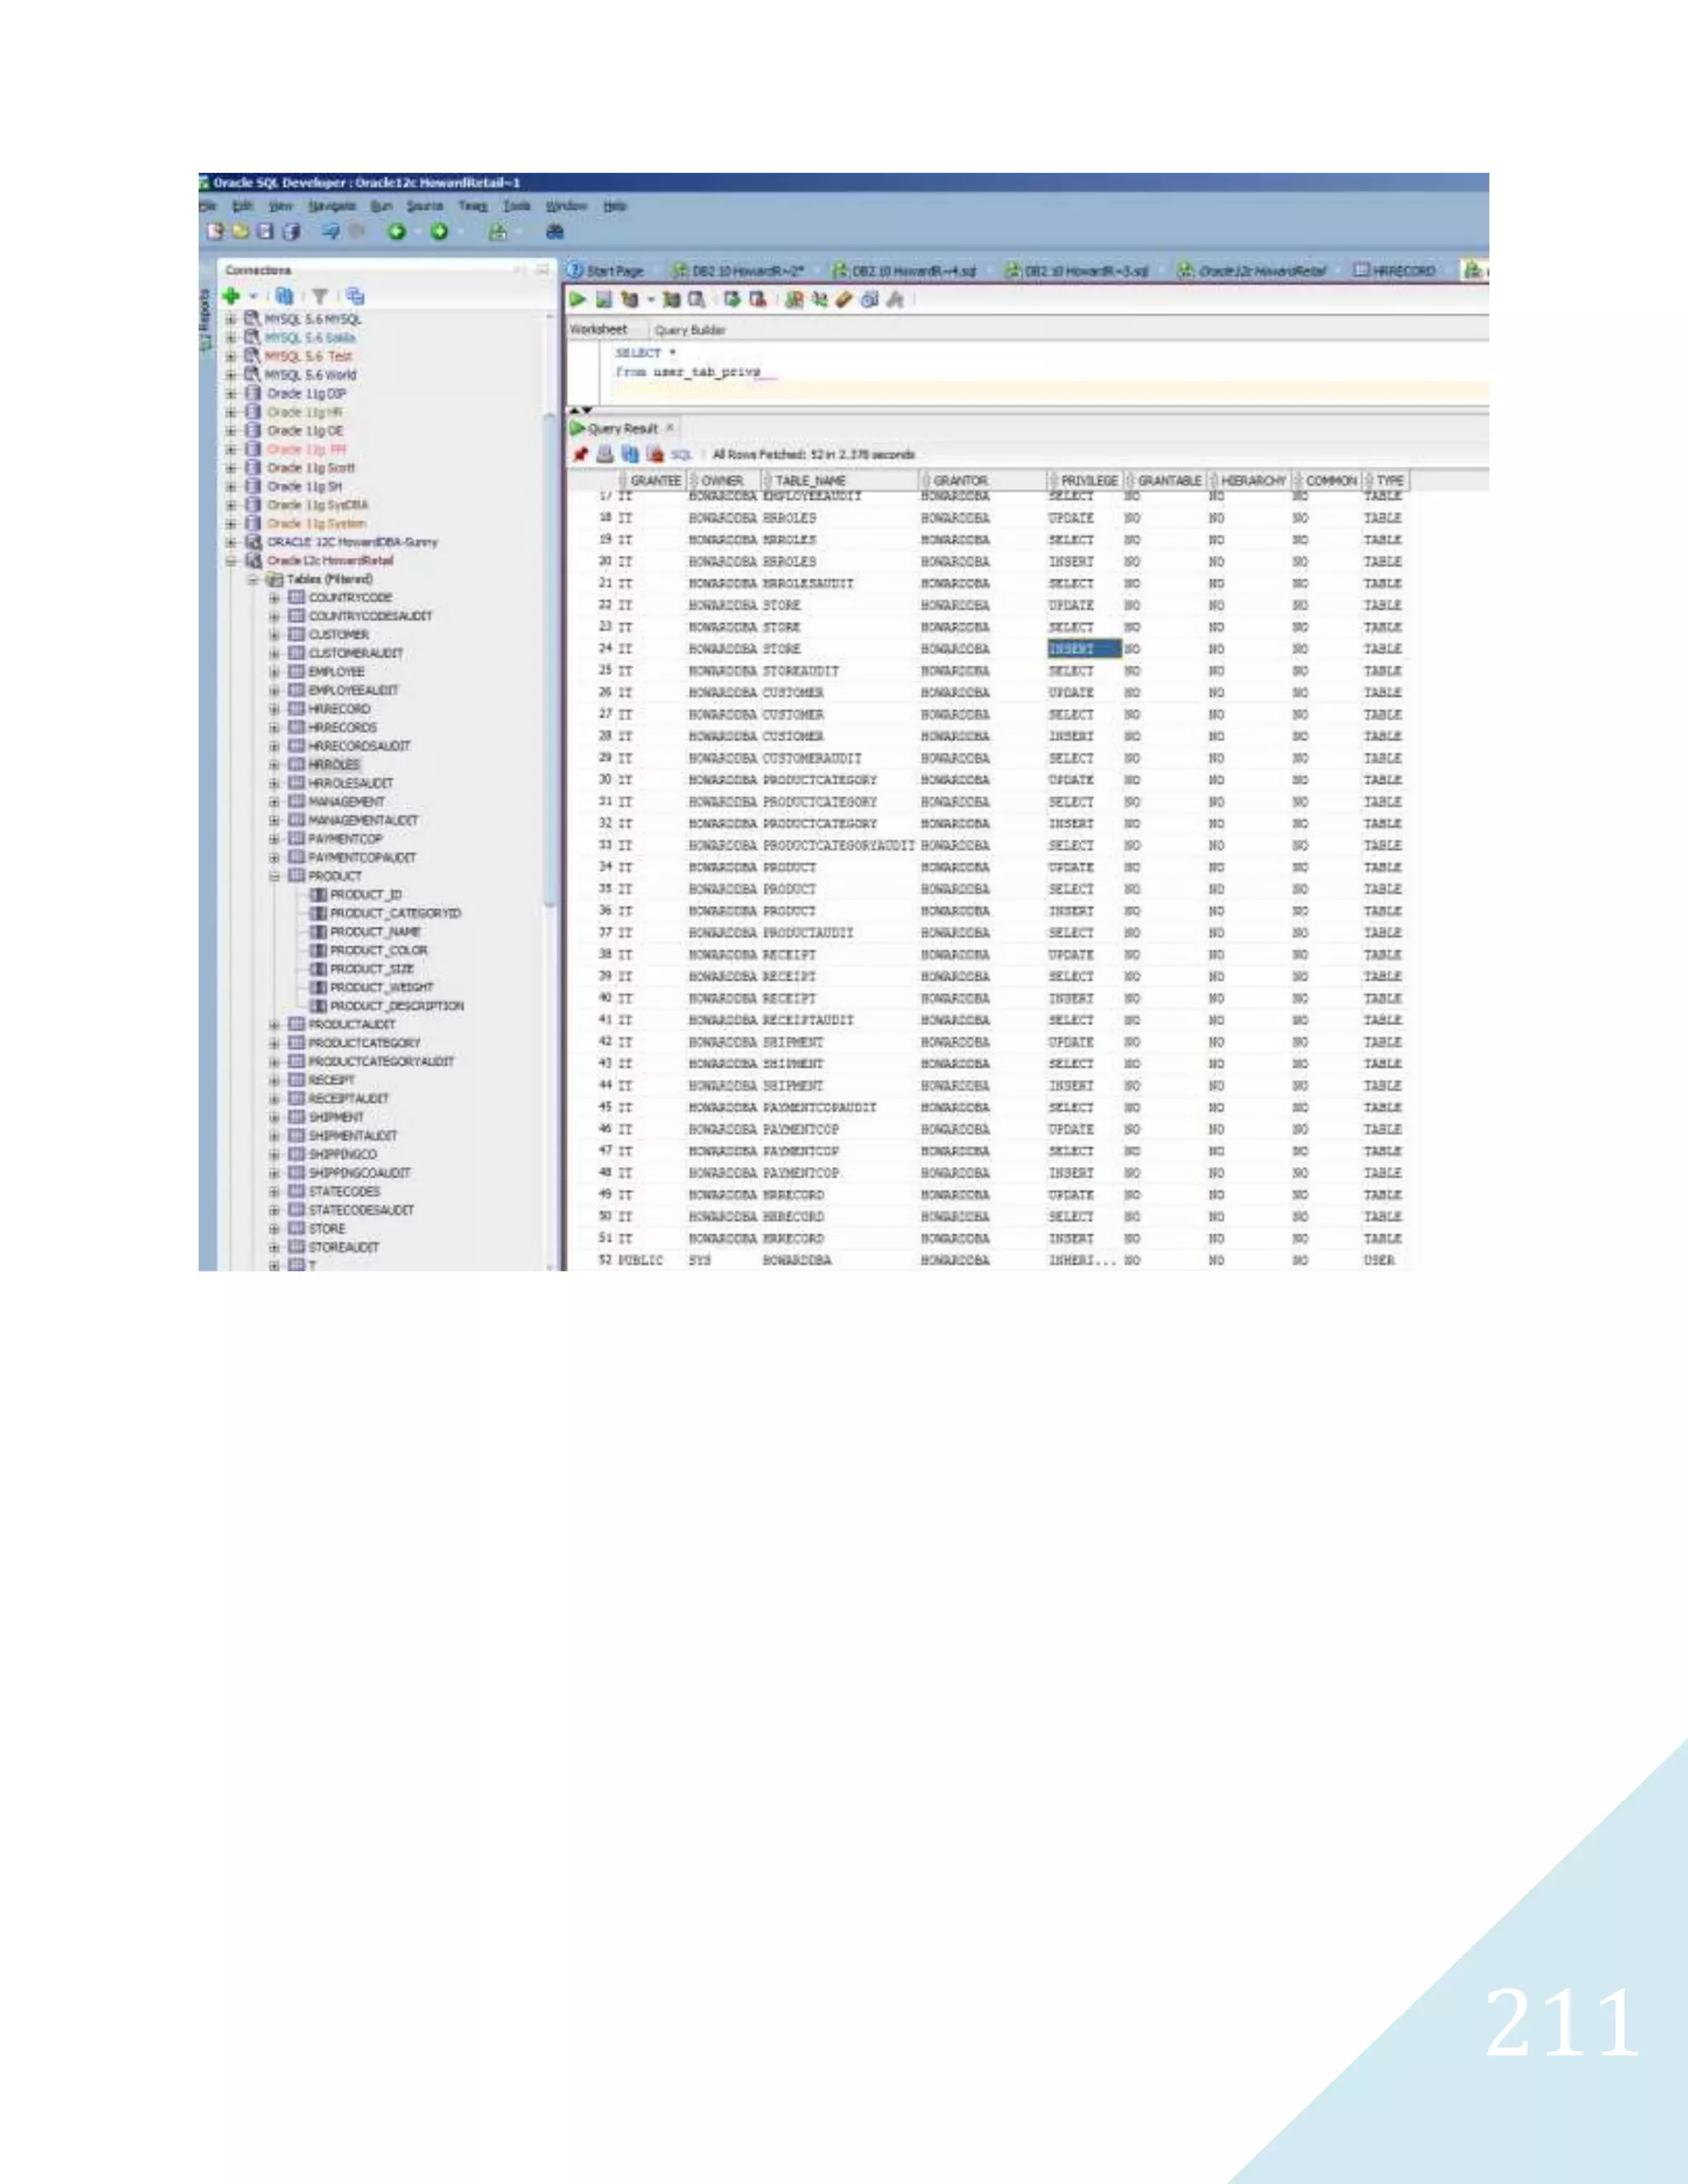
Task: Open the Source menu
Action: [x=424, y=205]
